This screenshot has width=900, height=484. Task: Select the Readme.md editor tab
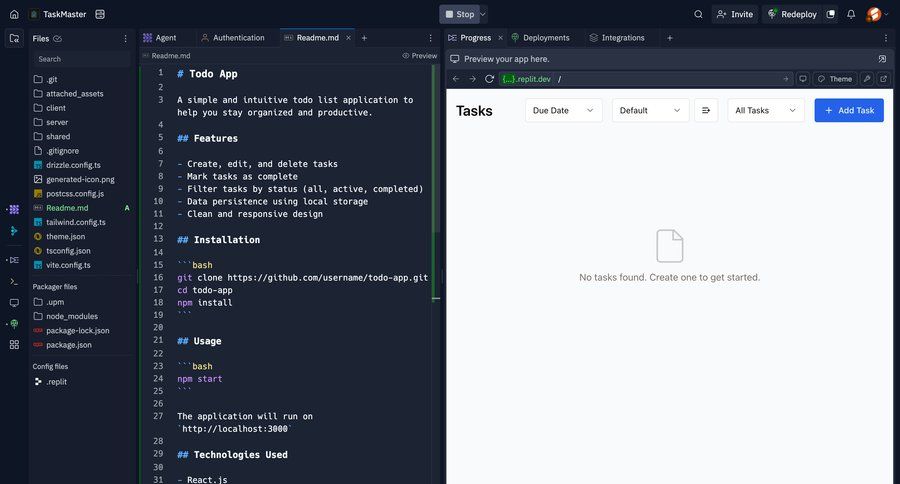[317, 38]
